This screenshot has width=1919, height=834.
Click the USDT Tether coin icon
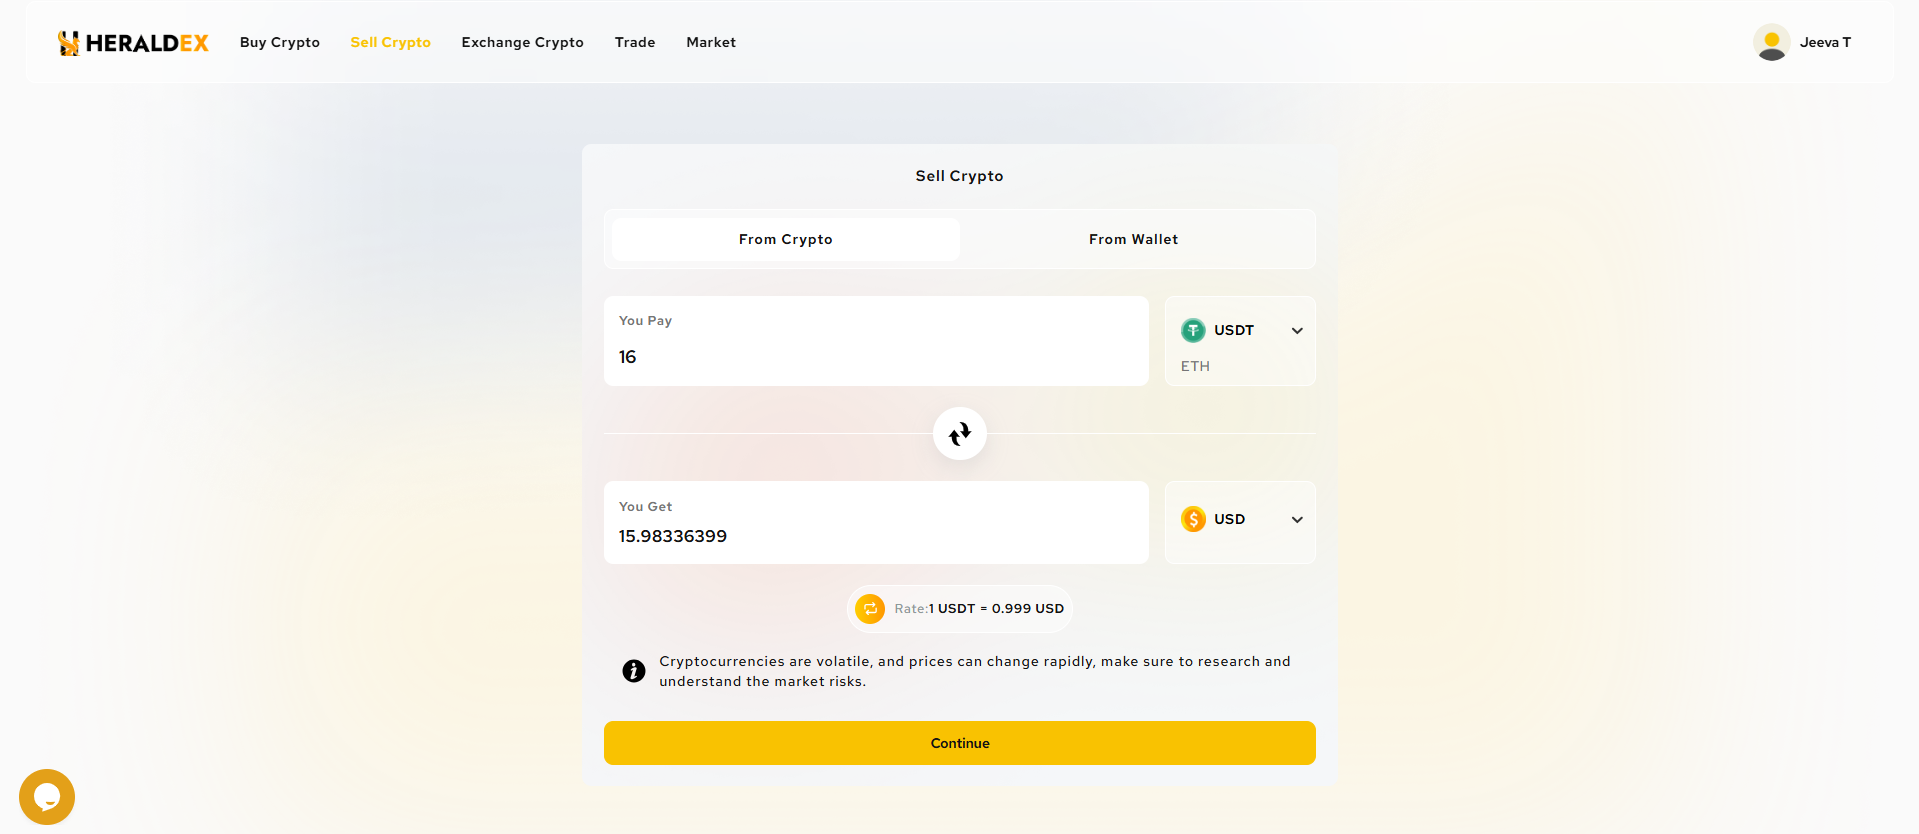tap(1192, 330)
